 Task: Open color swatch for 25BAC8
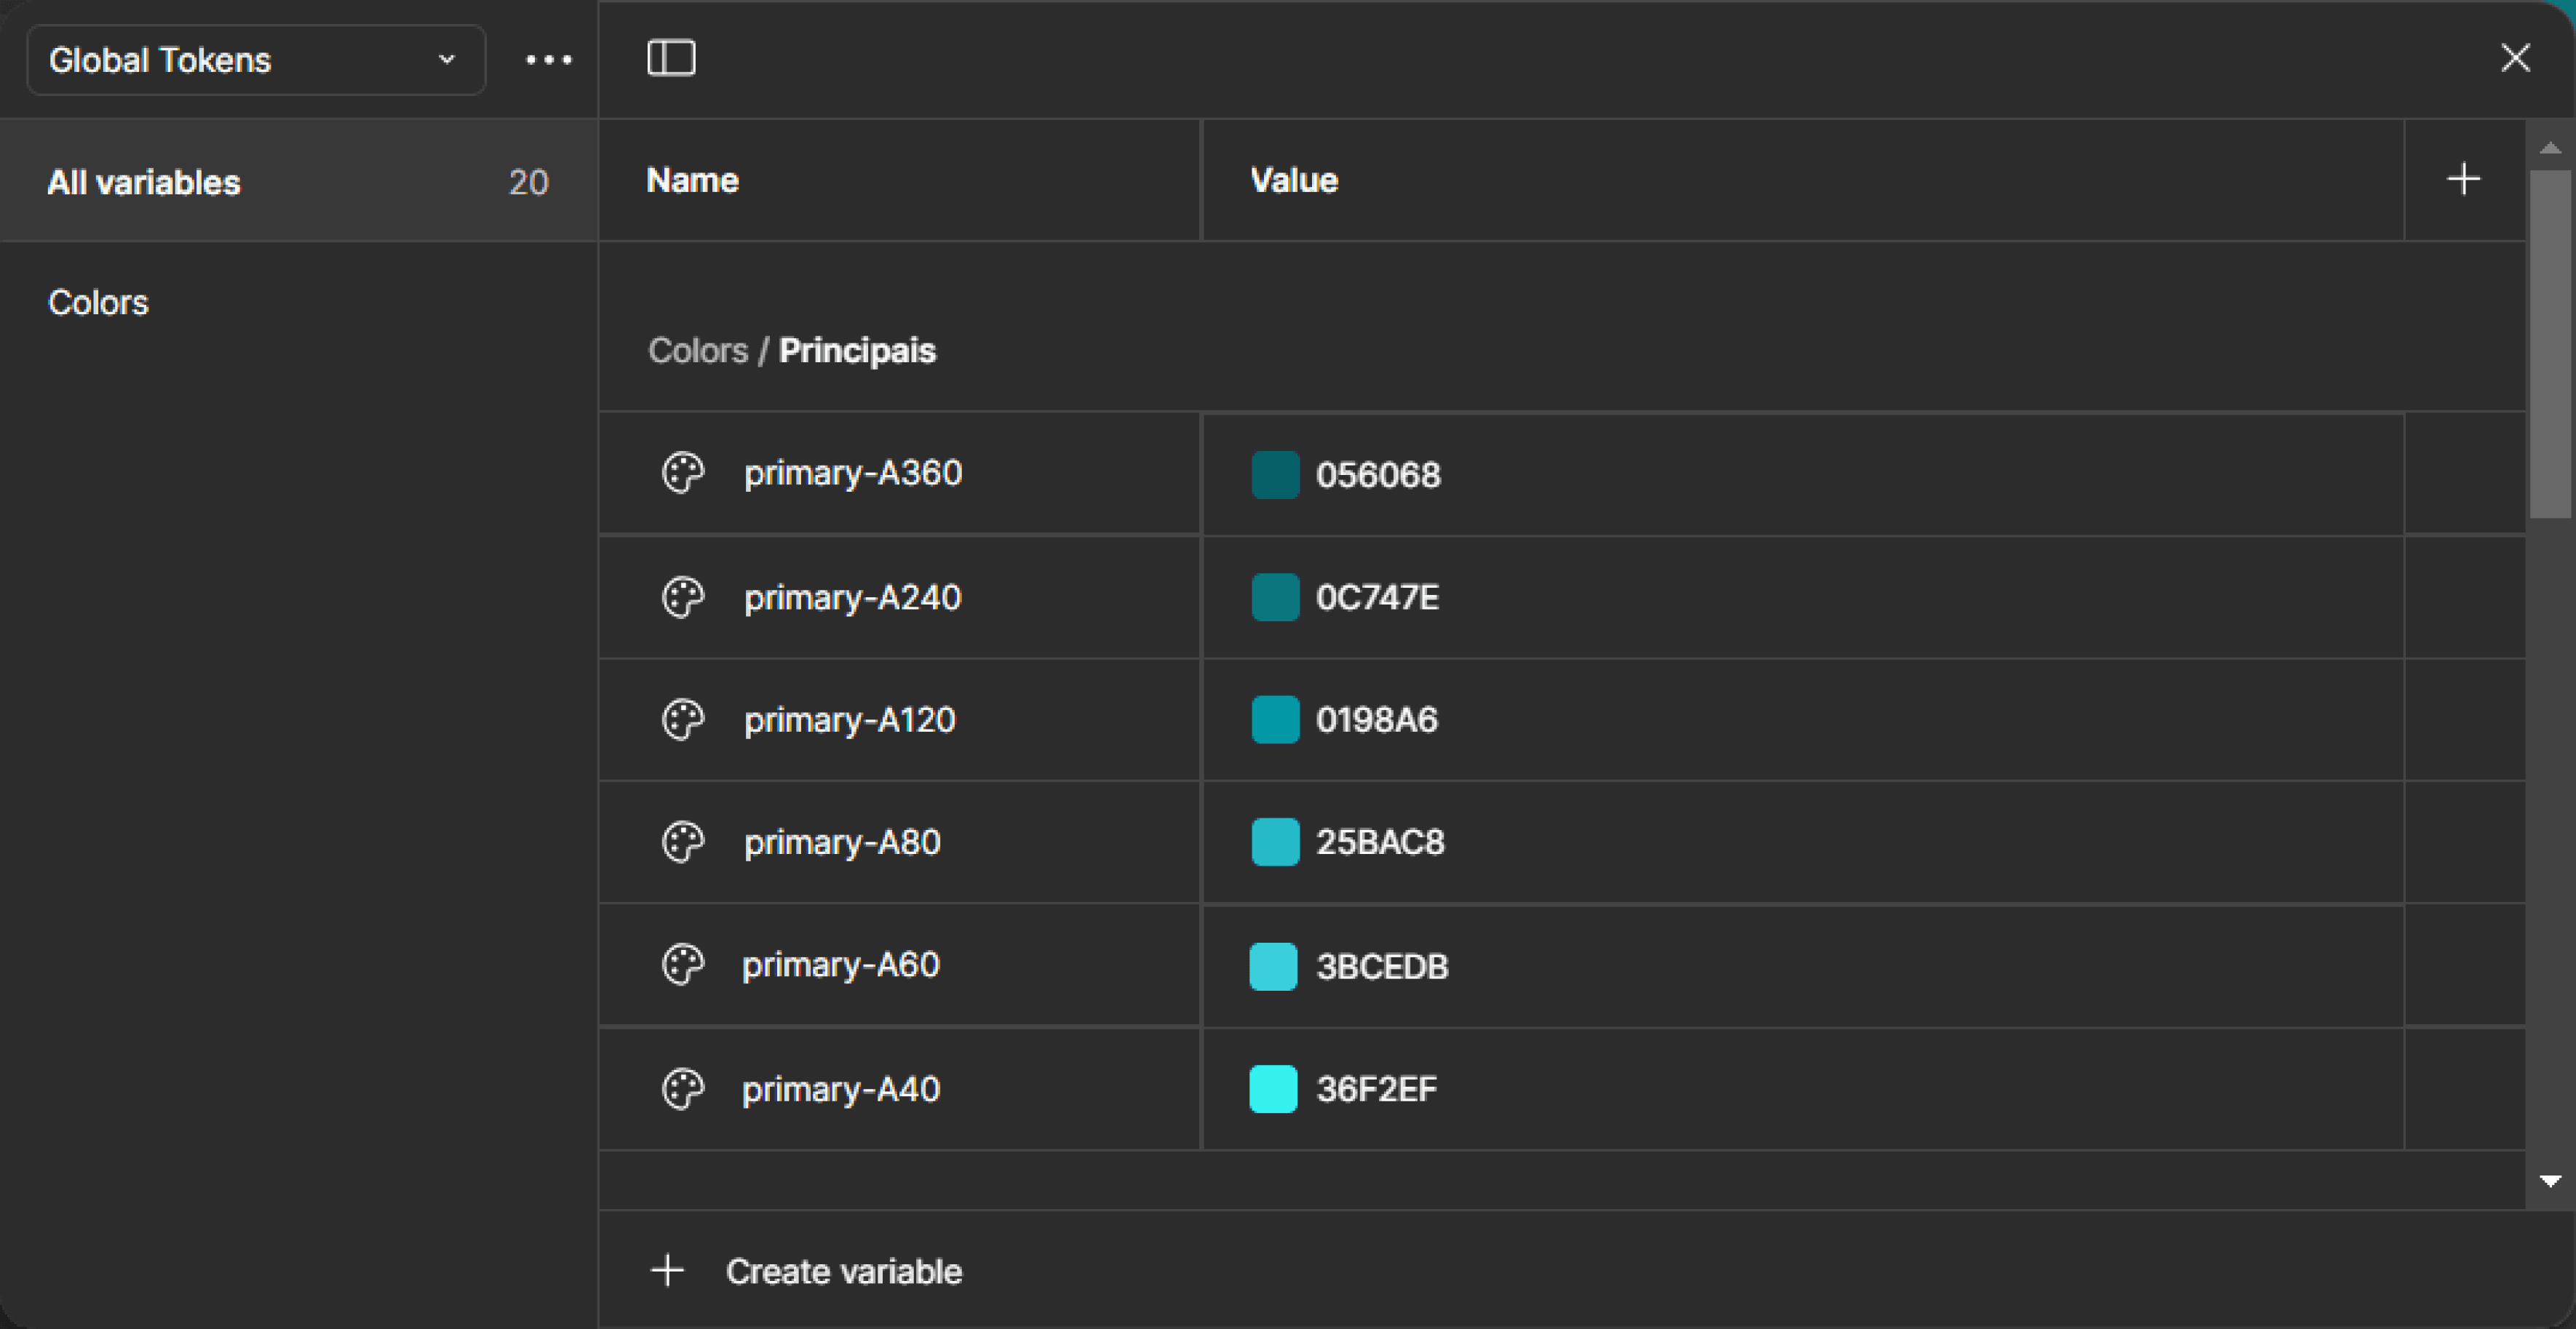[1275, 842]
